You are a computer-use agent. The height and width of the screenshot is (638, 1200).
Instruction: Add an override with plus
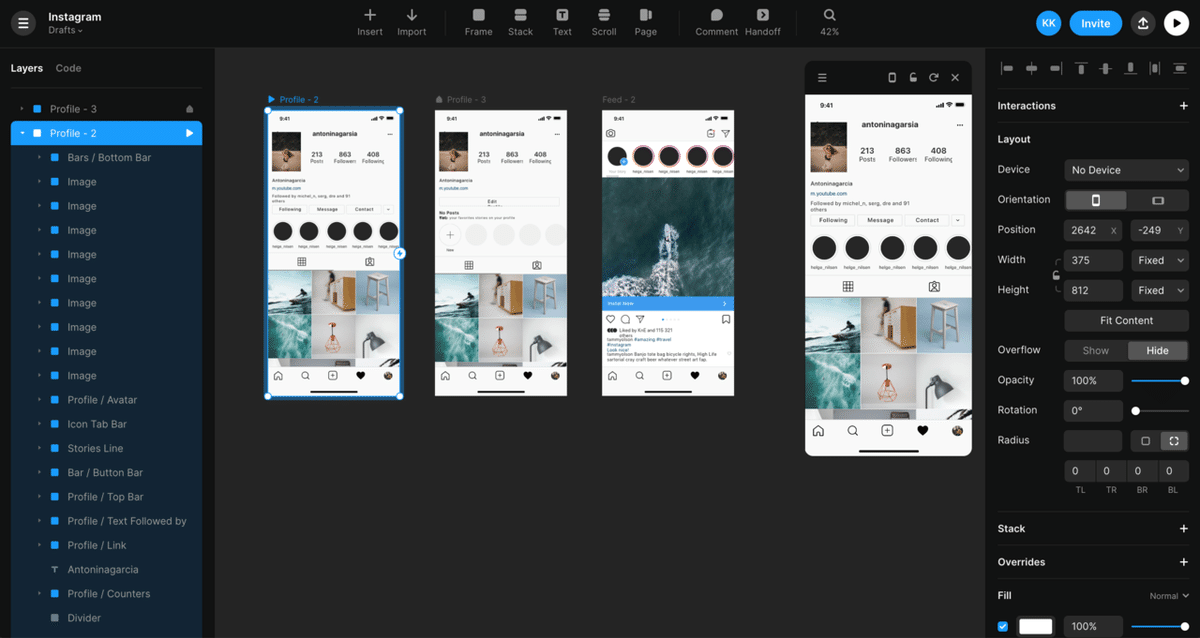pyautogui.click(x=1184, y=562)
